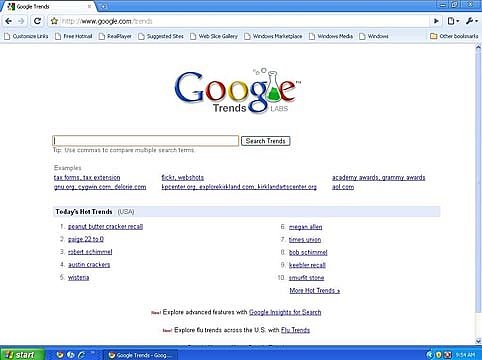The height and width of the screenshot is (360, 482).
Task: Open the page menu dropdown
Action: pos(453,21)
